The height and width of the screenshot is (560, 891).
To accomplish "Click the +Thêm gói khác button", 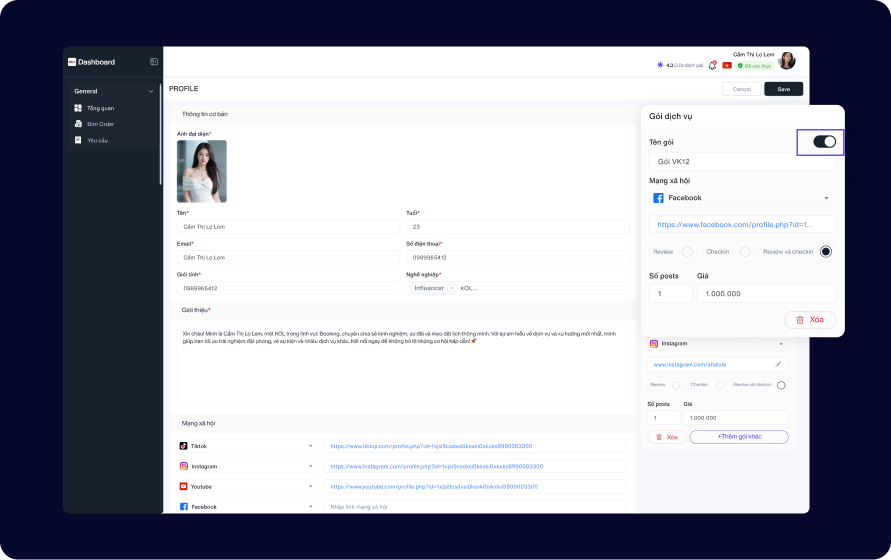I will coord(738,437).
